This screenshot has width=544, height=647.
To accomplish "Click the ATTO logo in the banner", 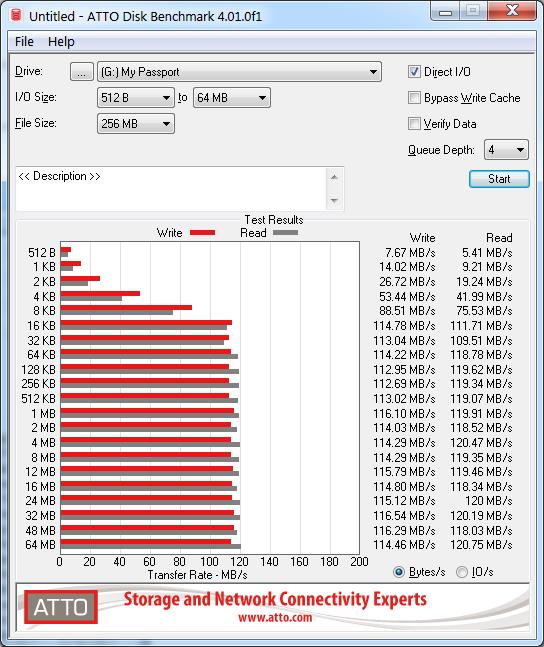I will pos(61,607).
